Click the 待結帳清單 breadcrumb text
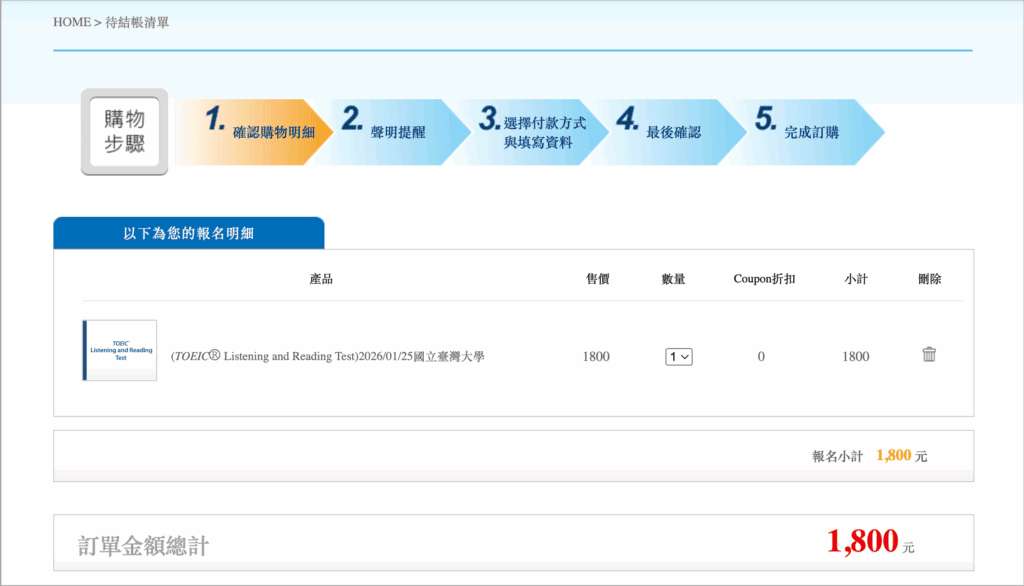Screen dimensions: 1024x586 pos(137,22)
